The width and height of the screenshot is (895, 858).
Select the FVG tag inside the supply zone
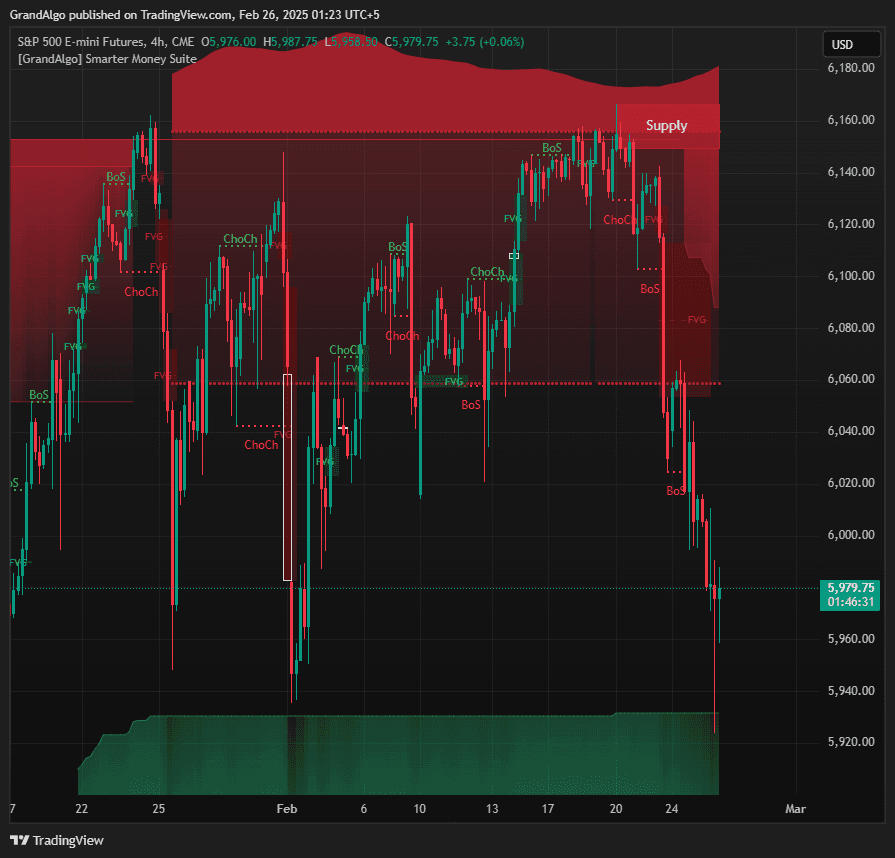[695, 320]
